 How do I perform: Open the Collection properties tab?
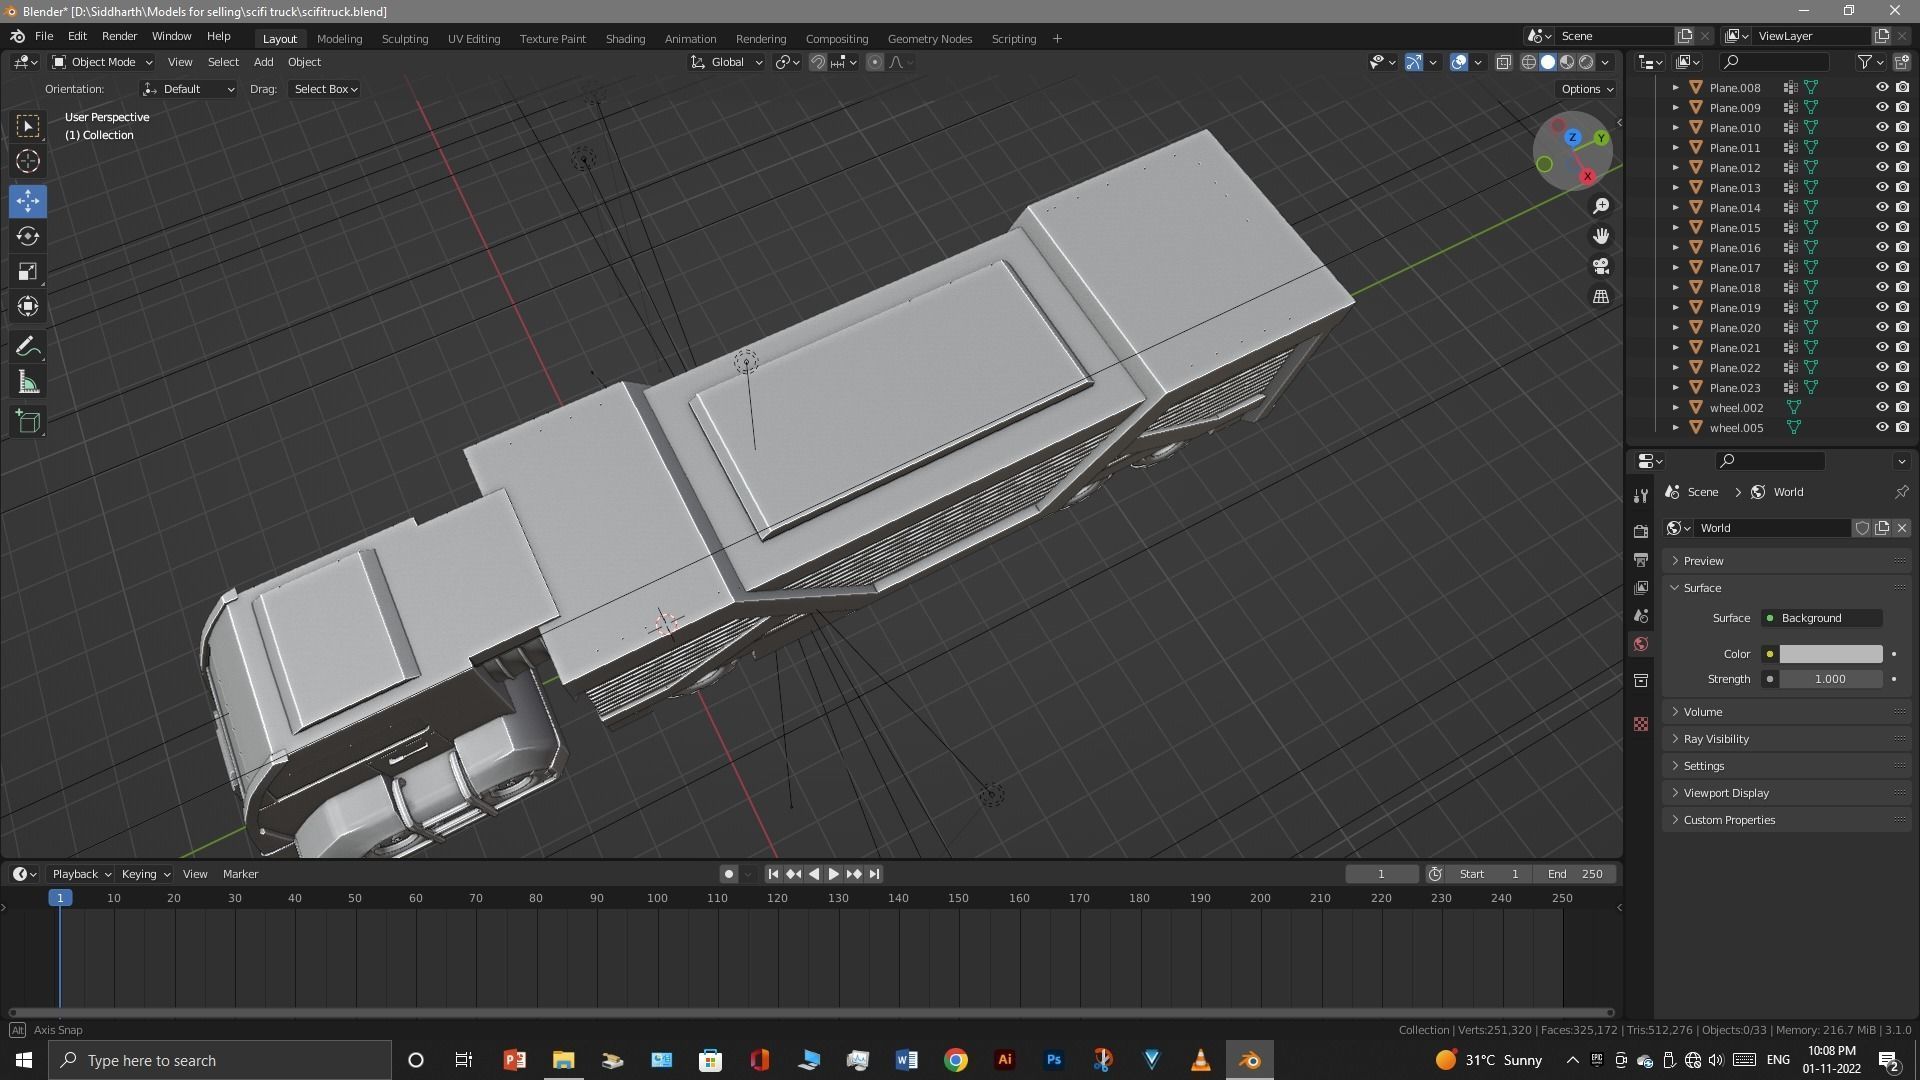point(1640,680)
